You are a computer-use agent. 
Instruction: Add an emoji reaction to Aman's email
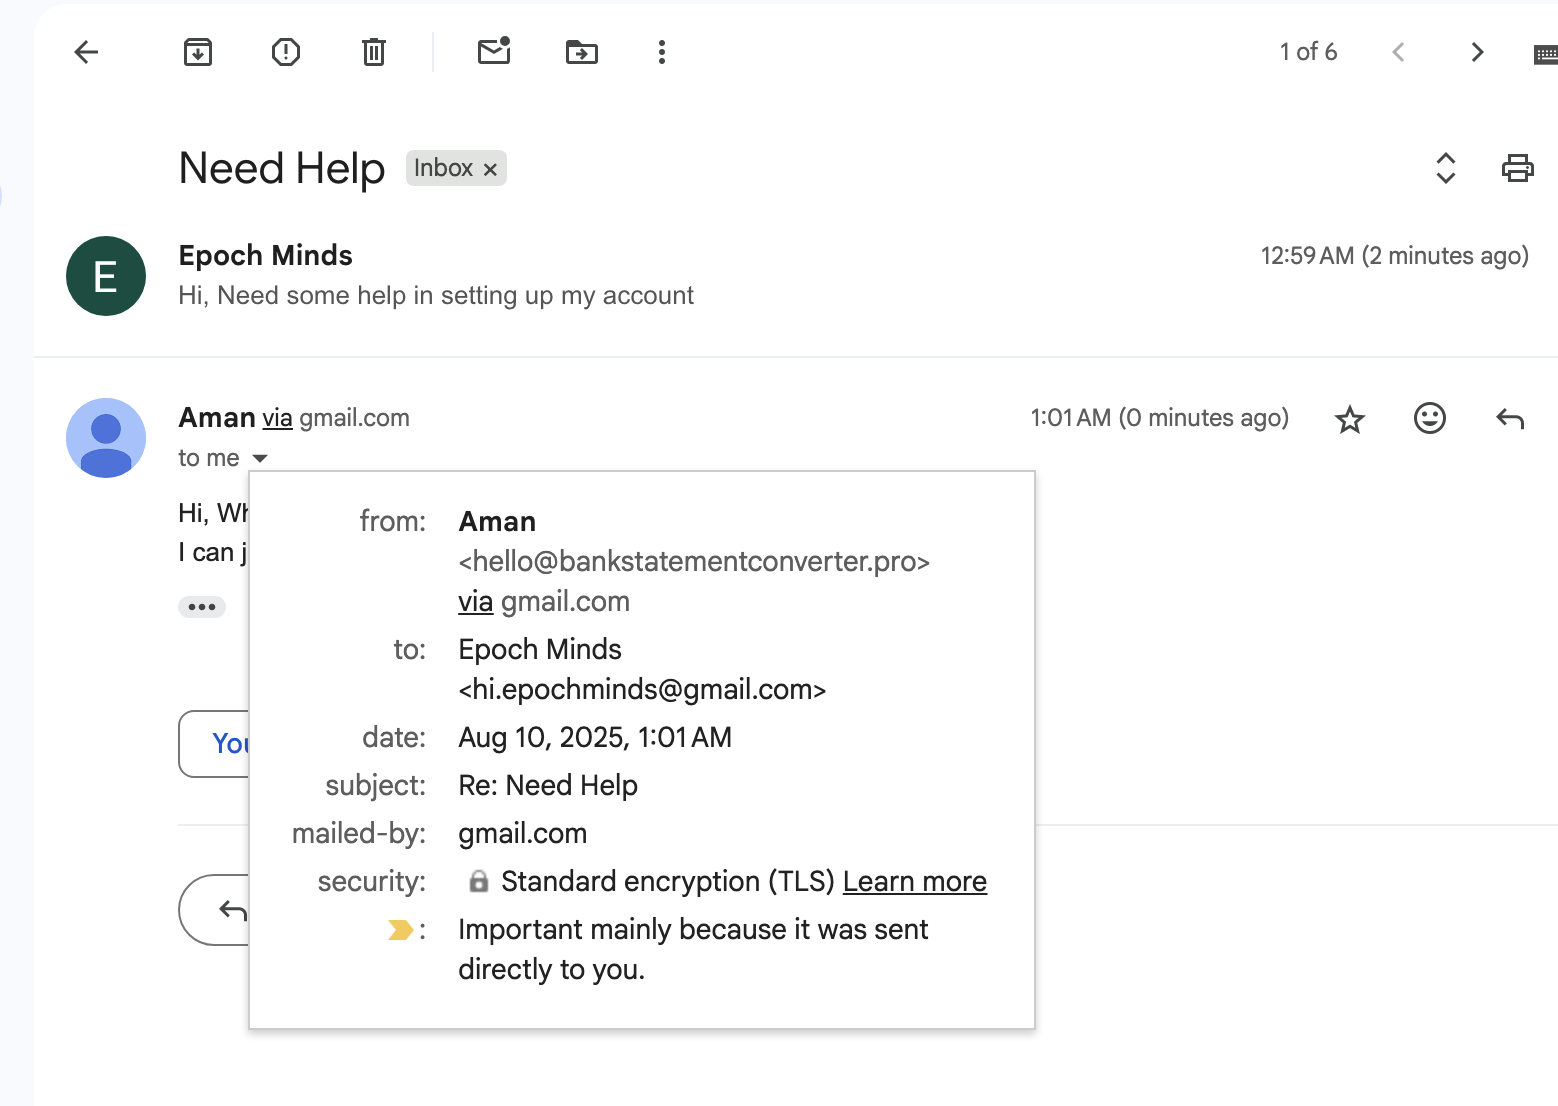pos(1429,419)
